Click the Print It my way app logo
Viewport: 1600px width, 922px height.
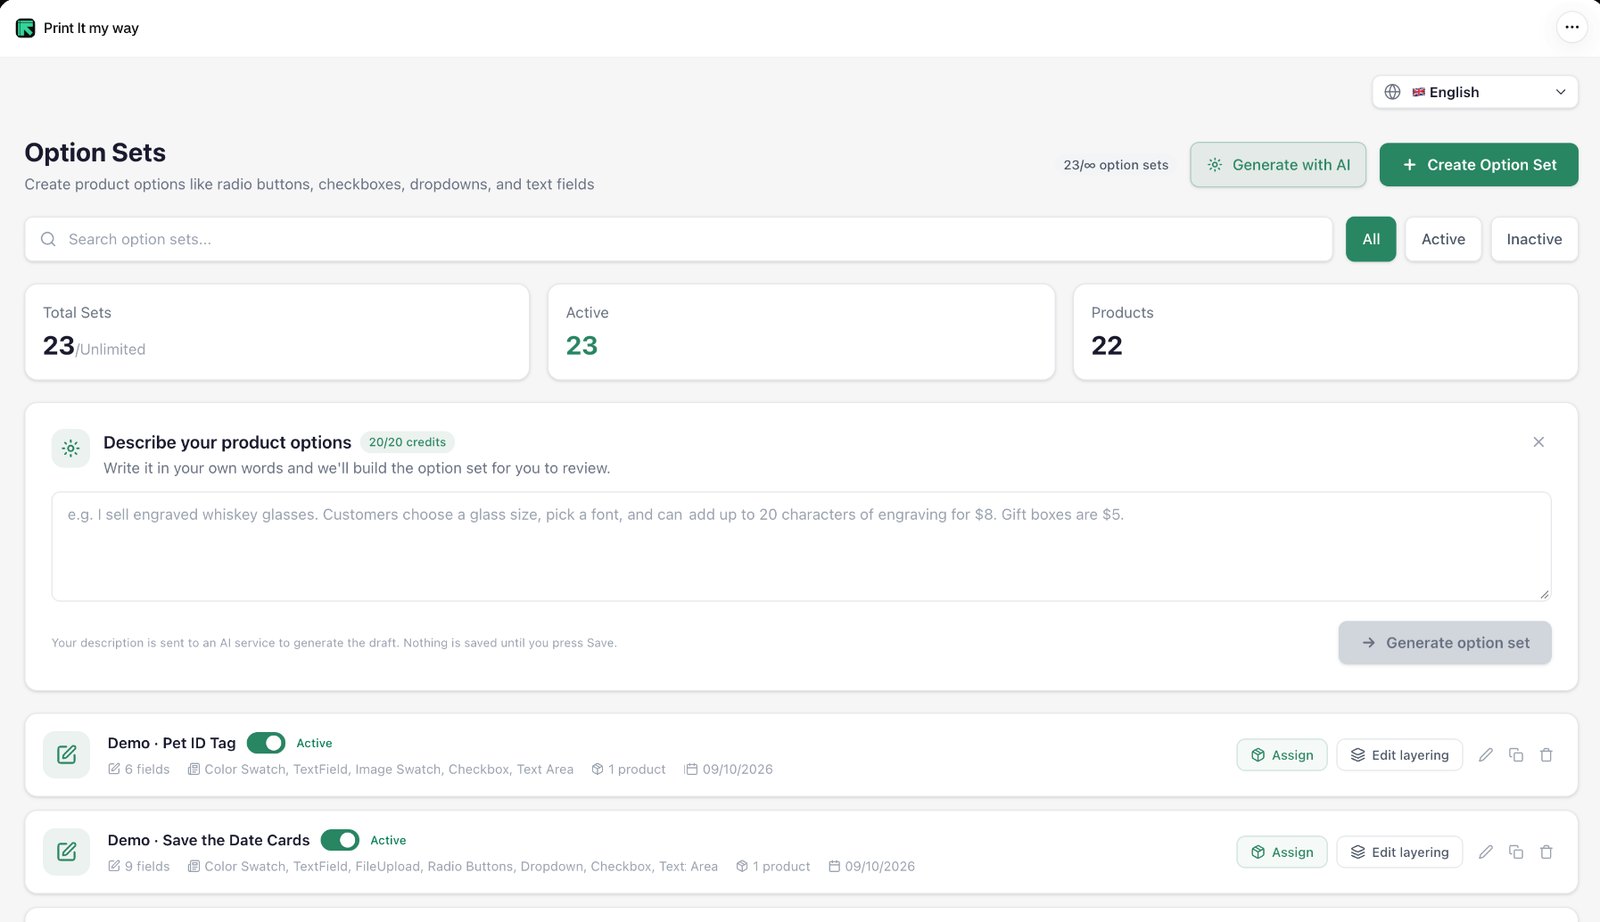[x=25, y=28]
